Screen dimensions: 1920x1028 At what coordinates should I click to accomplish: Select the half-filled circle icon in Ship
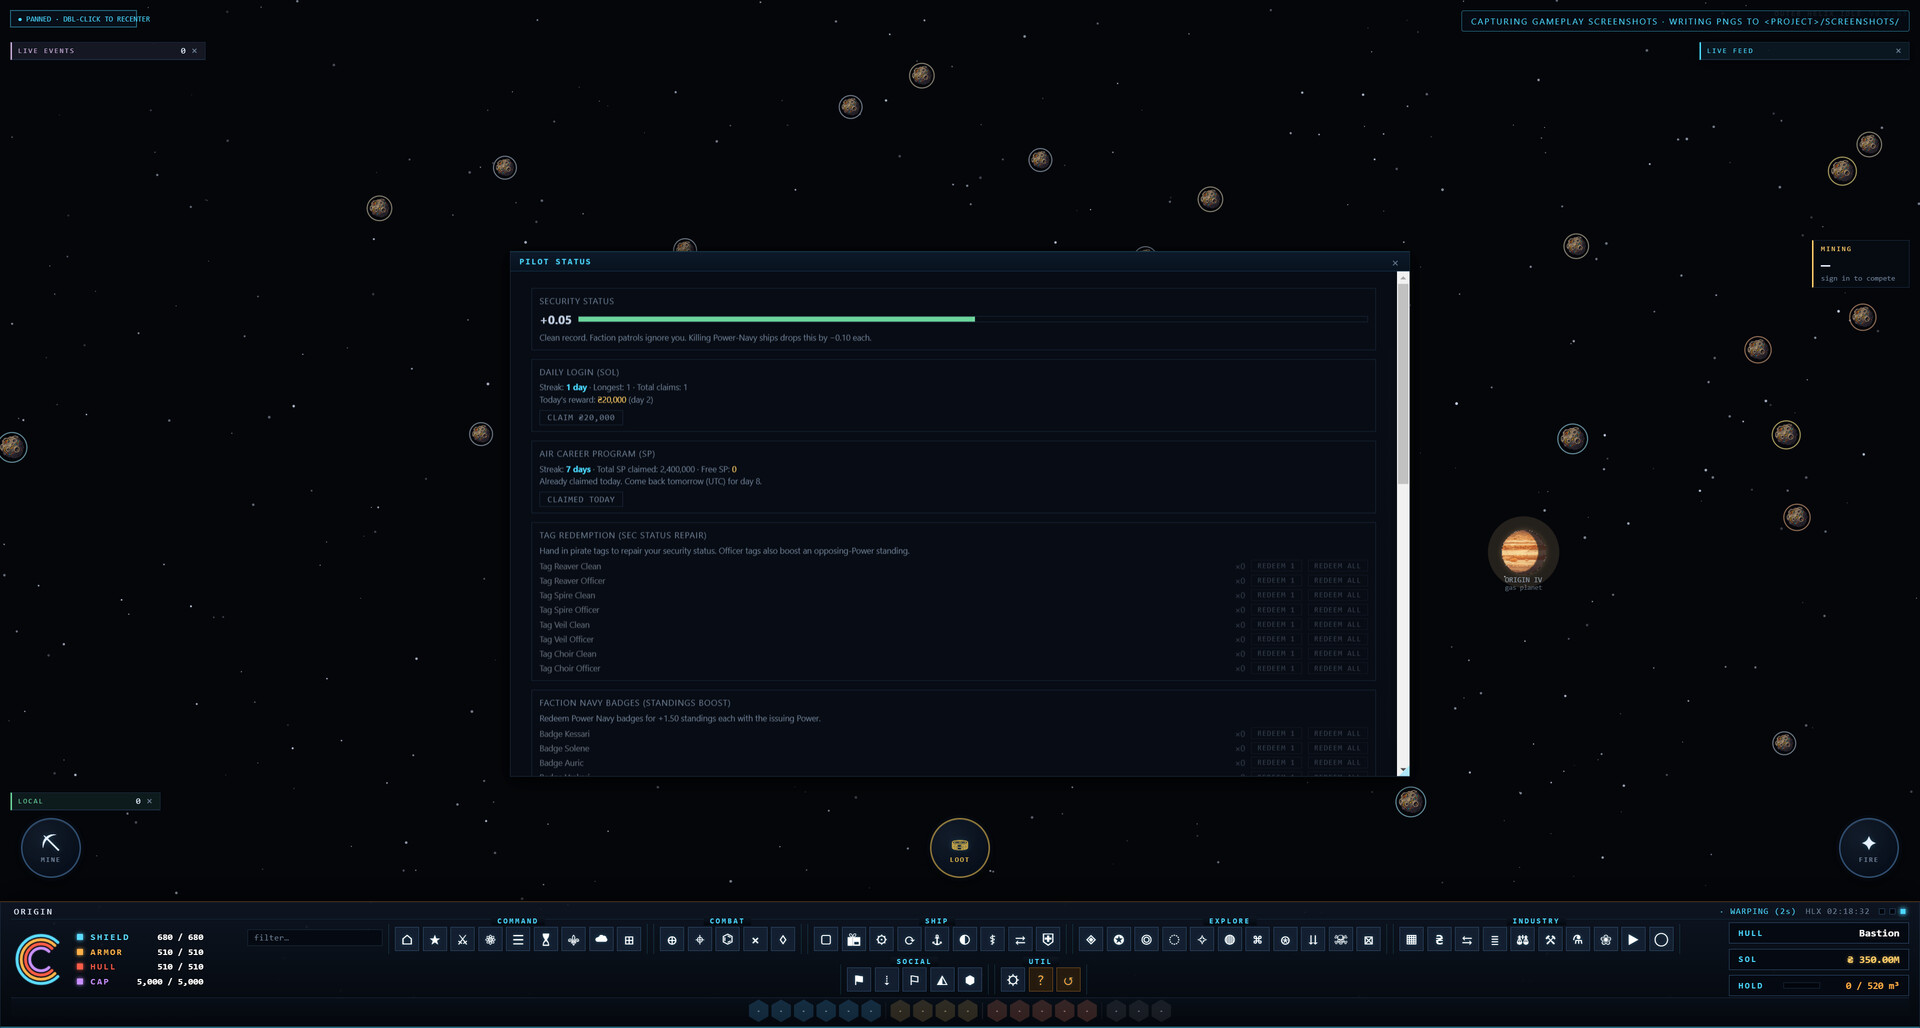point(965,940)
